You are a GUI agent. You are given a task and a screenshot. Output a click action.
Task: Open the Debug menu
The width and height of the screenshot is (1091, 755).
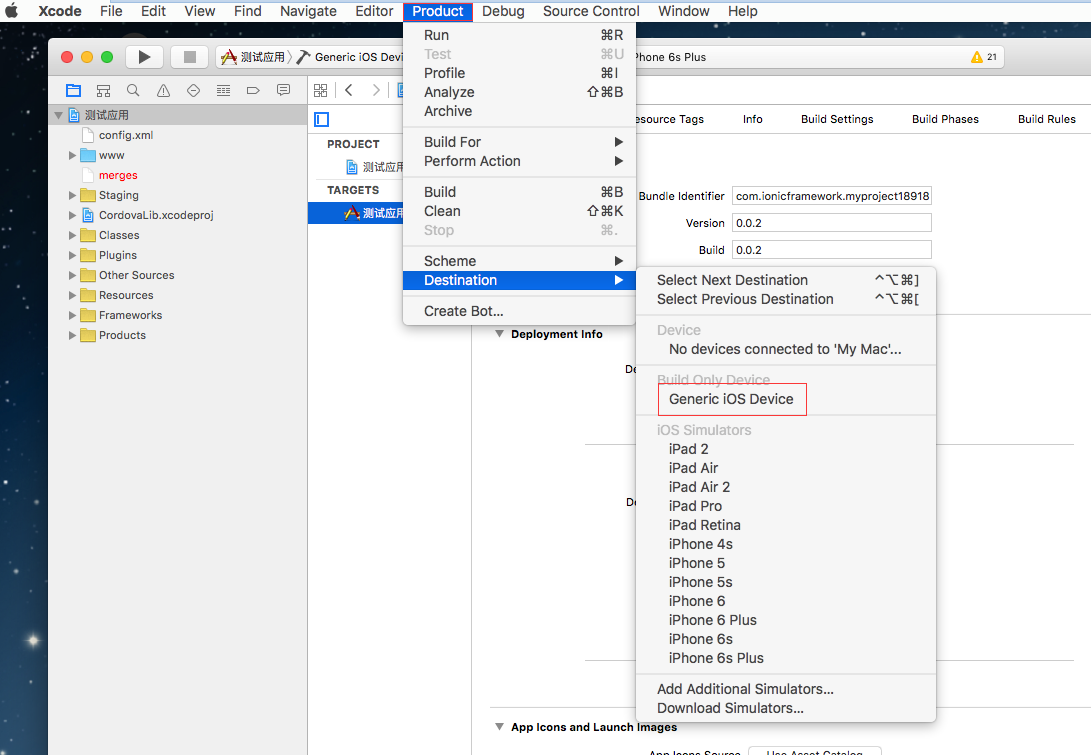point(503,11)
